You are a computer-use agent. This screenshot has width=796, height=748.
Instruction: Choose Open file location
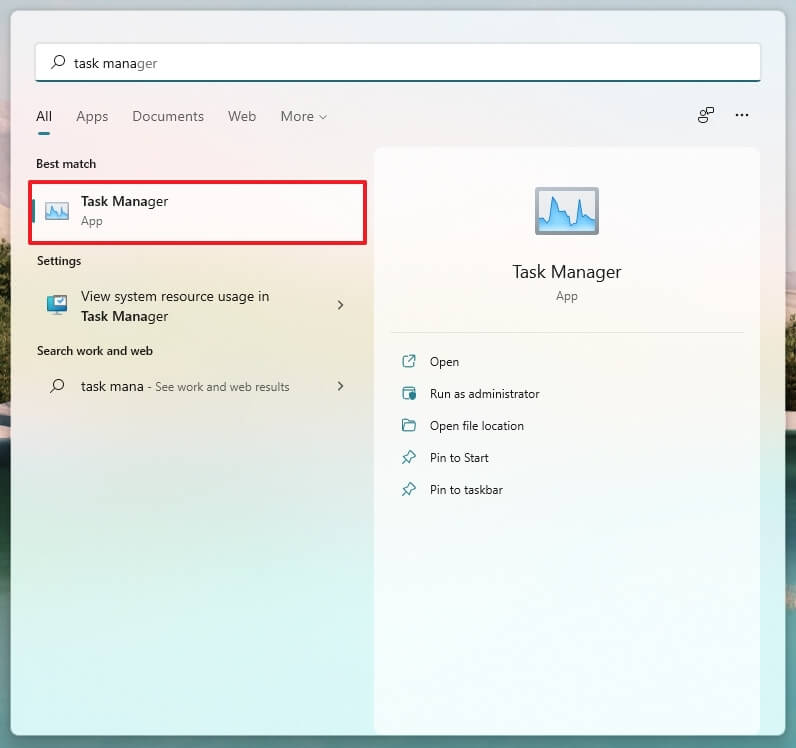477,426
